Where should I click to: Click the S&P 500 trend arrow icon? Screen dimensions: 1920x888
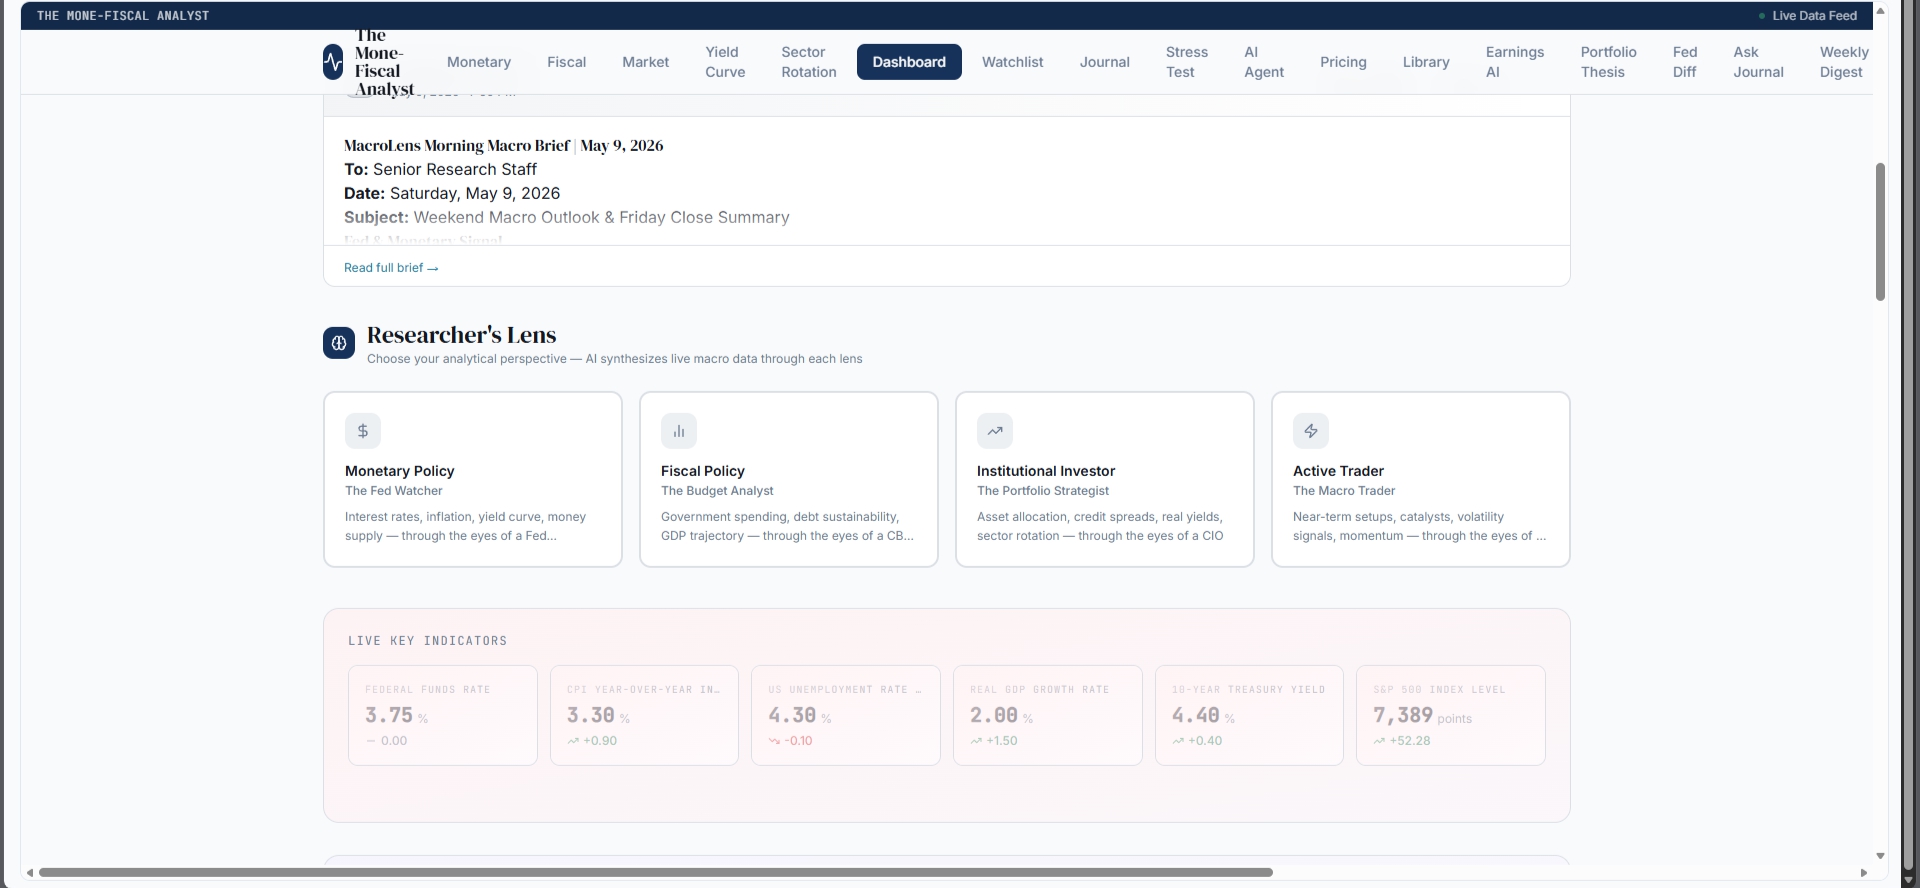click(1379, 741)
